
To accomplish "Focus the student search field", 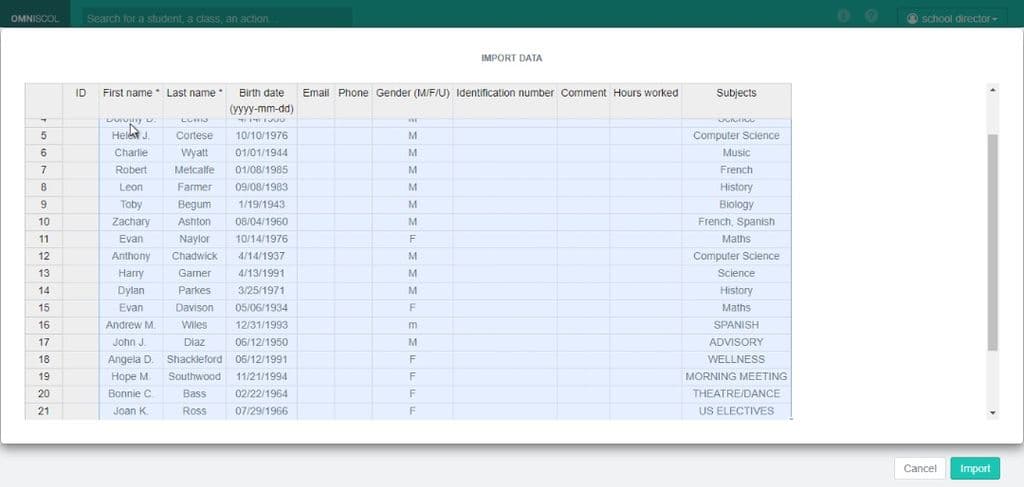I will point(216,18).
